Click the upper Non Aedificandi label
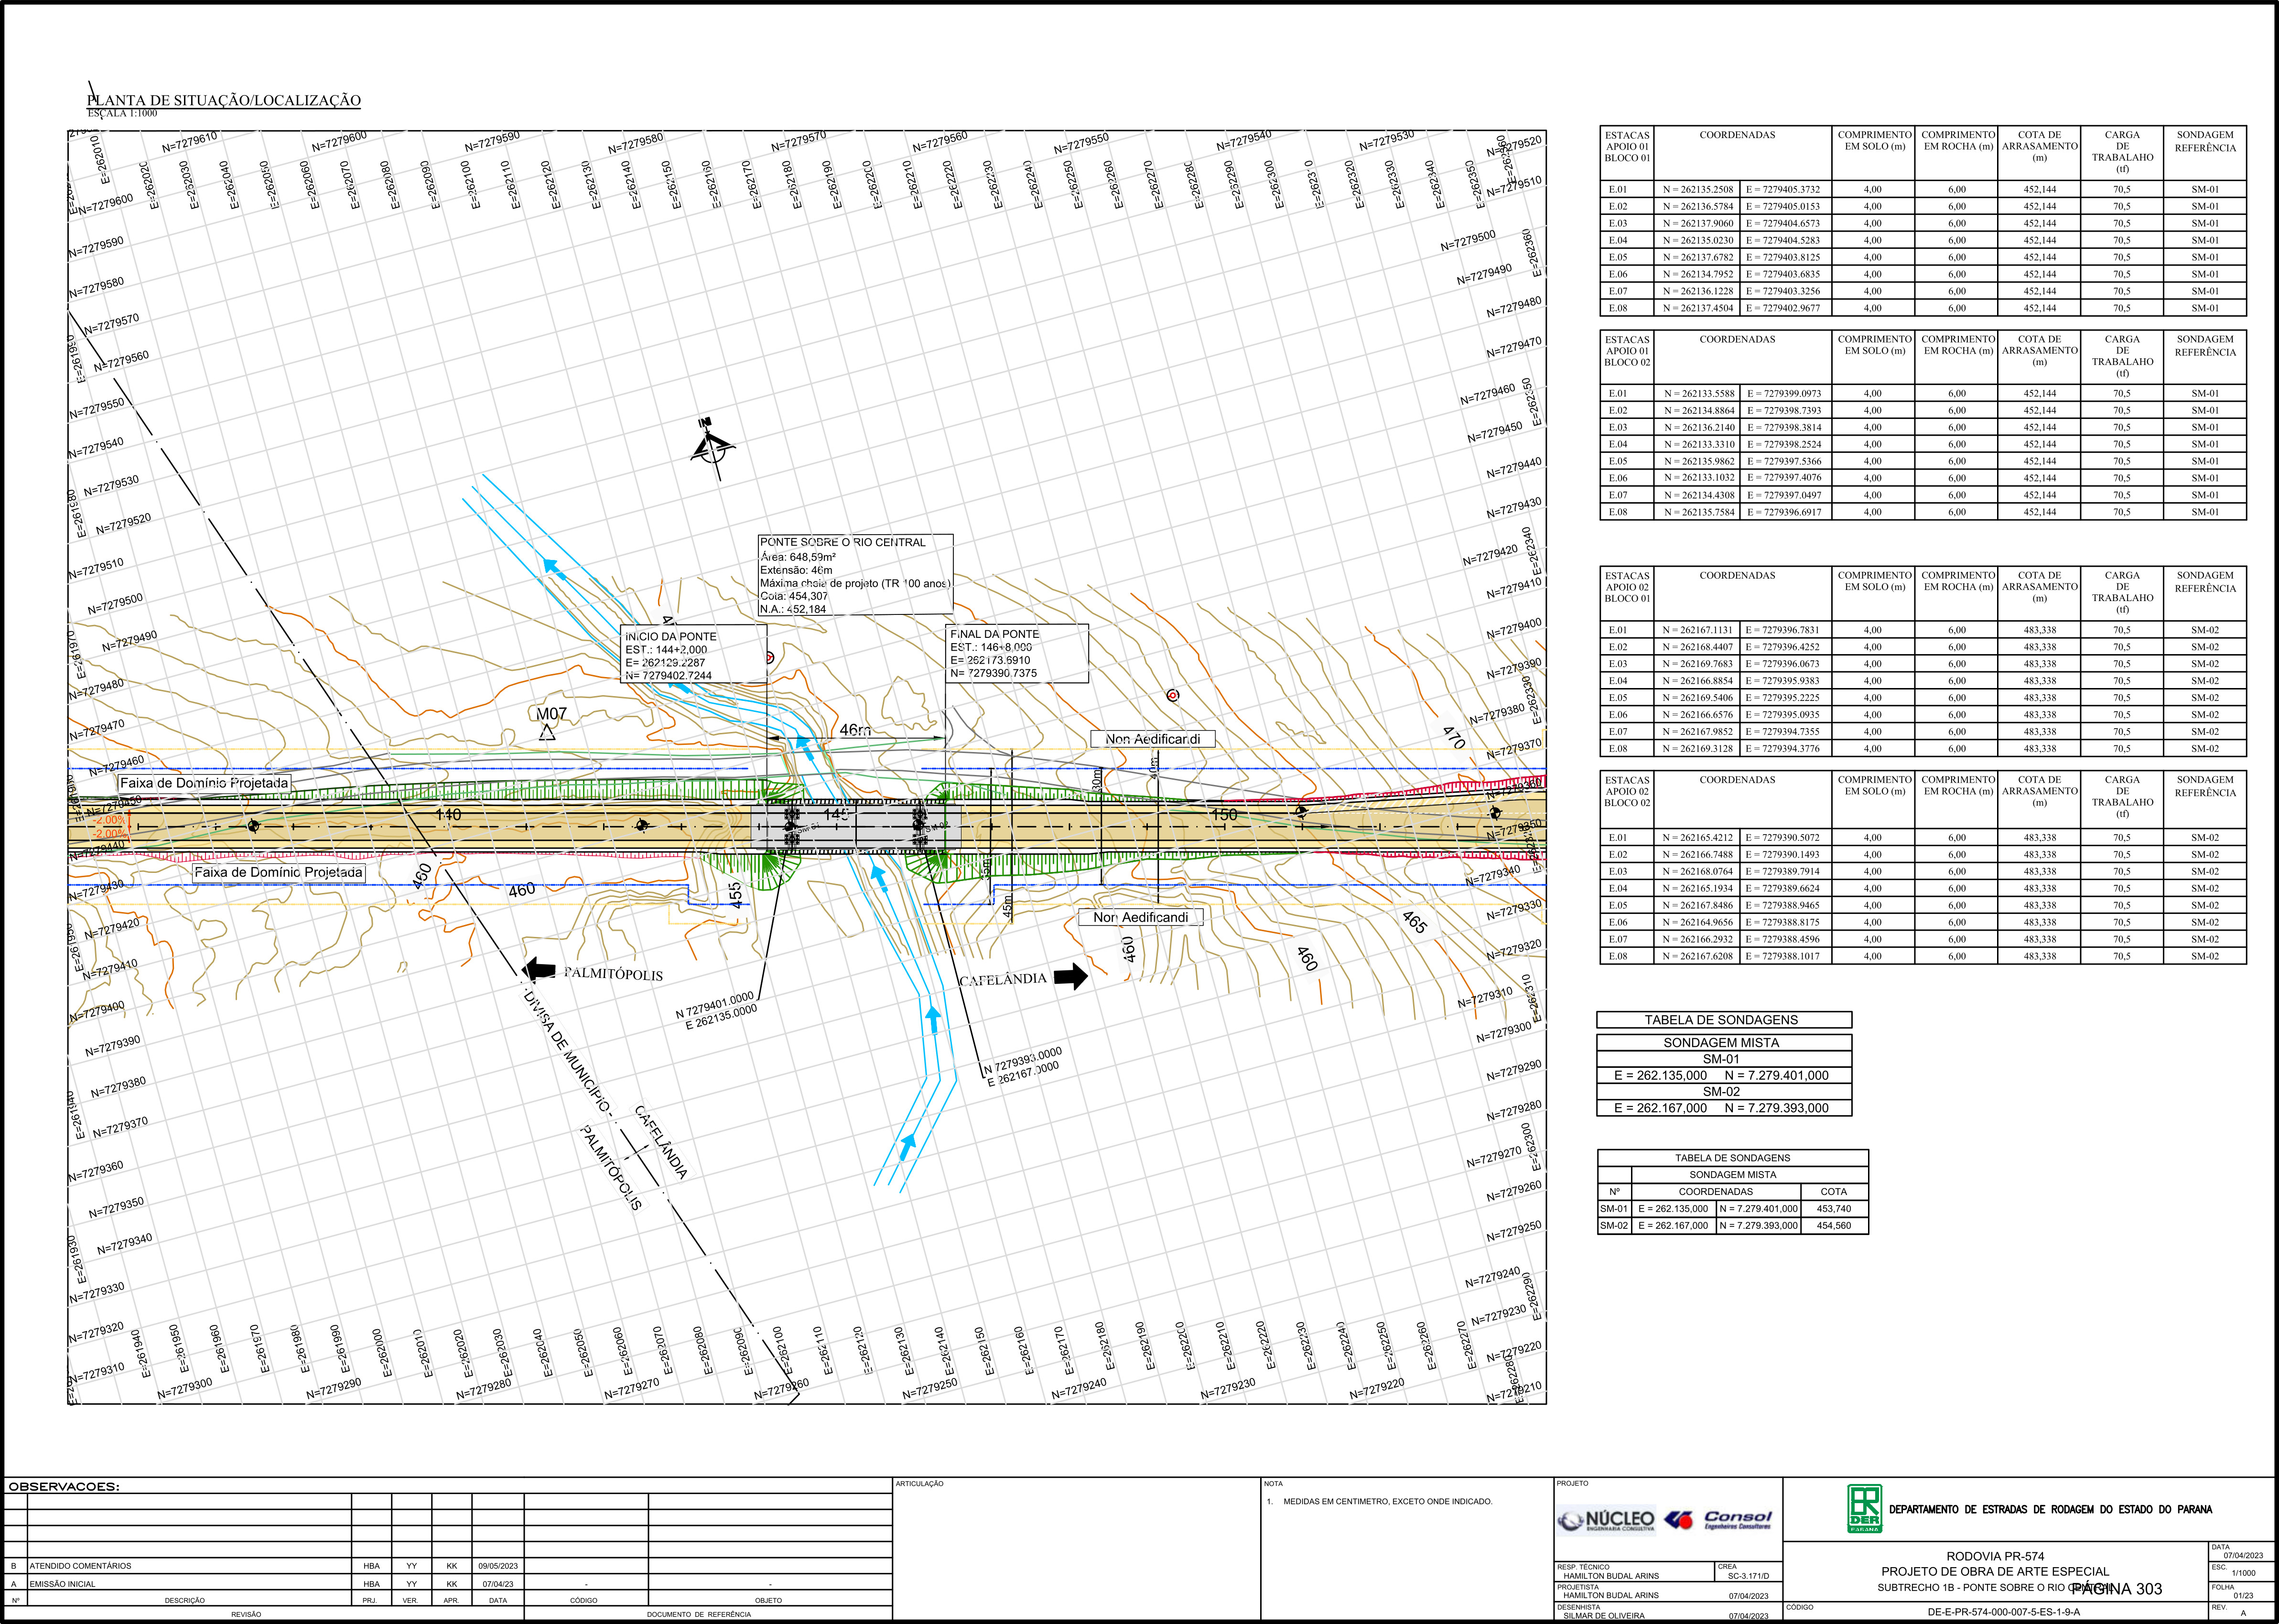2279x1624 pixels. point(1152,739)
